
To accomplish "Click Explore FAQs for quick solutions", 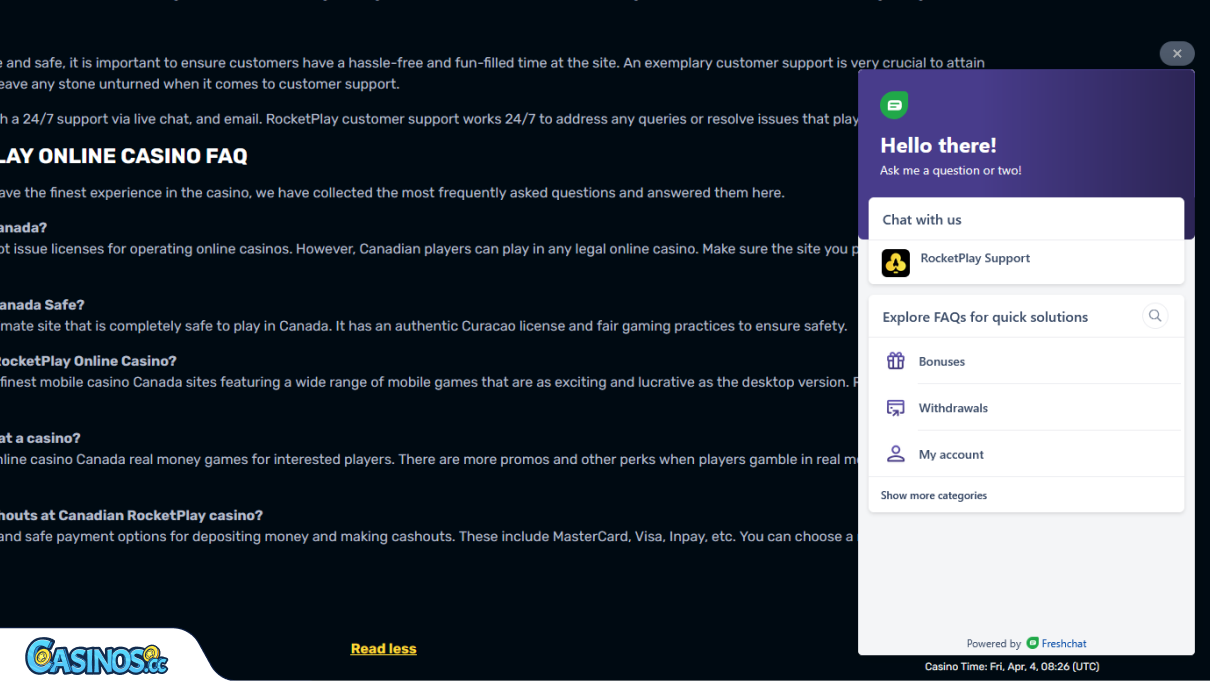I will click(985, 317).
